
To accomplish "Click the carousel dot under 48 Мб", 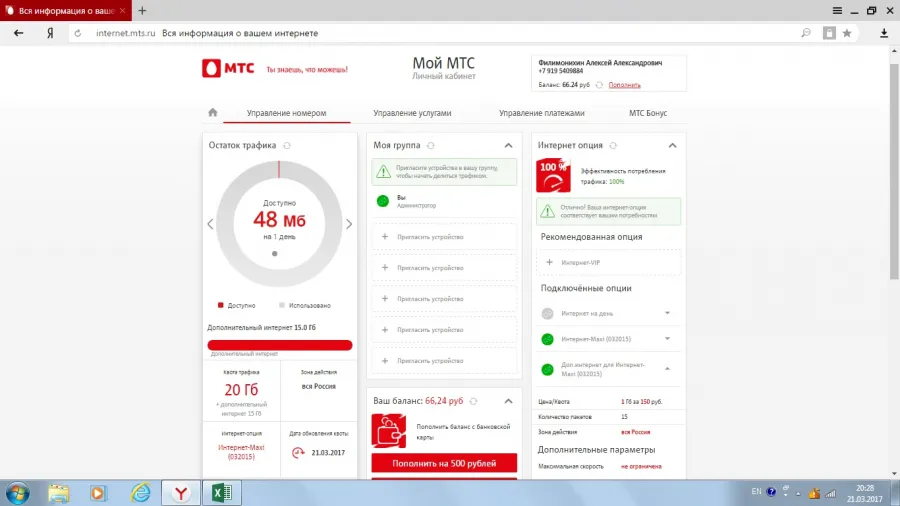I will pyautogui.click(x=275, y=254).
